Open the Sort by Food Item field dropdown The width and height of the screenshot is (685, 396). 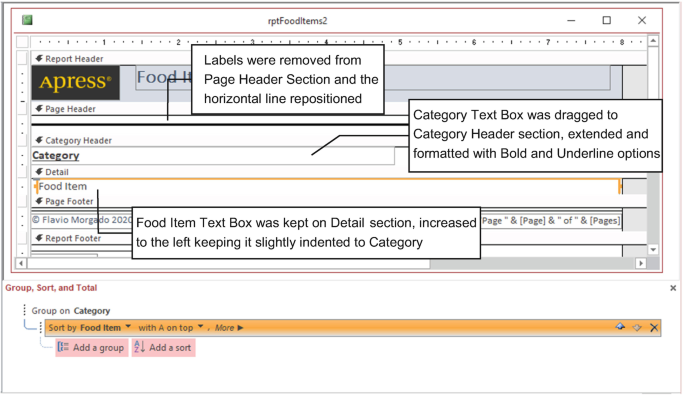point(128,327)
